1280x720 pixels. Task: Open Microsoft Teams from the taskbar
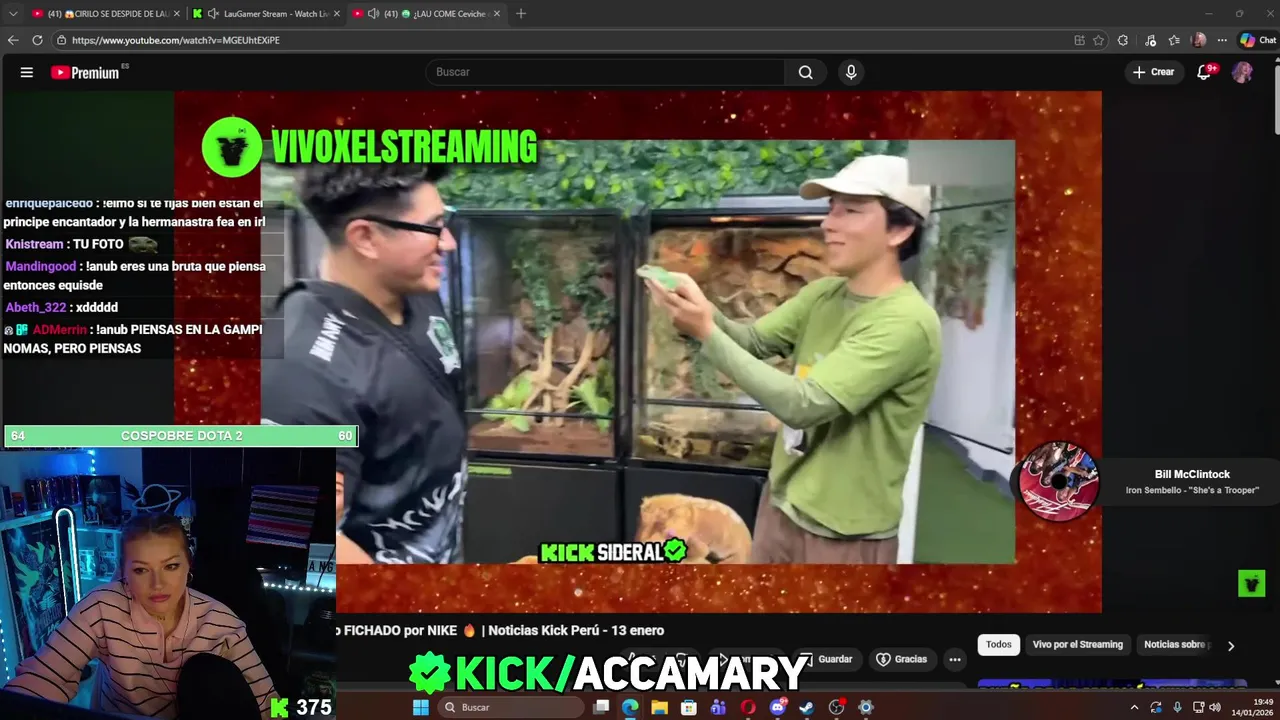718,707
